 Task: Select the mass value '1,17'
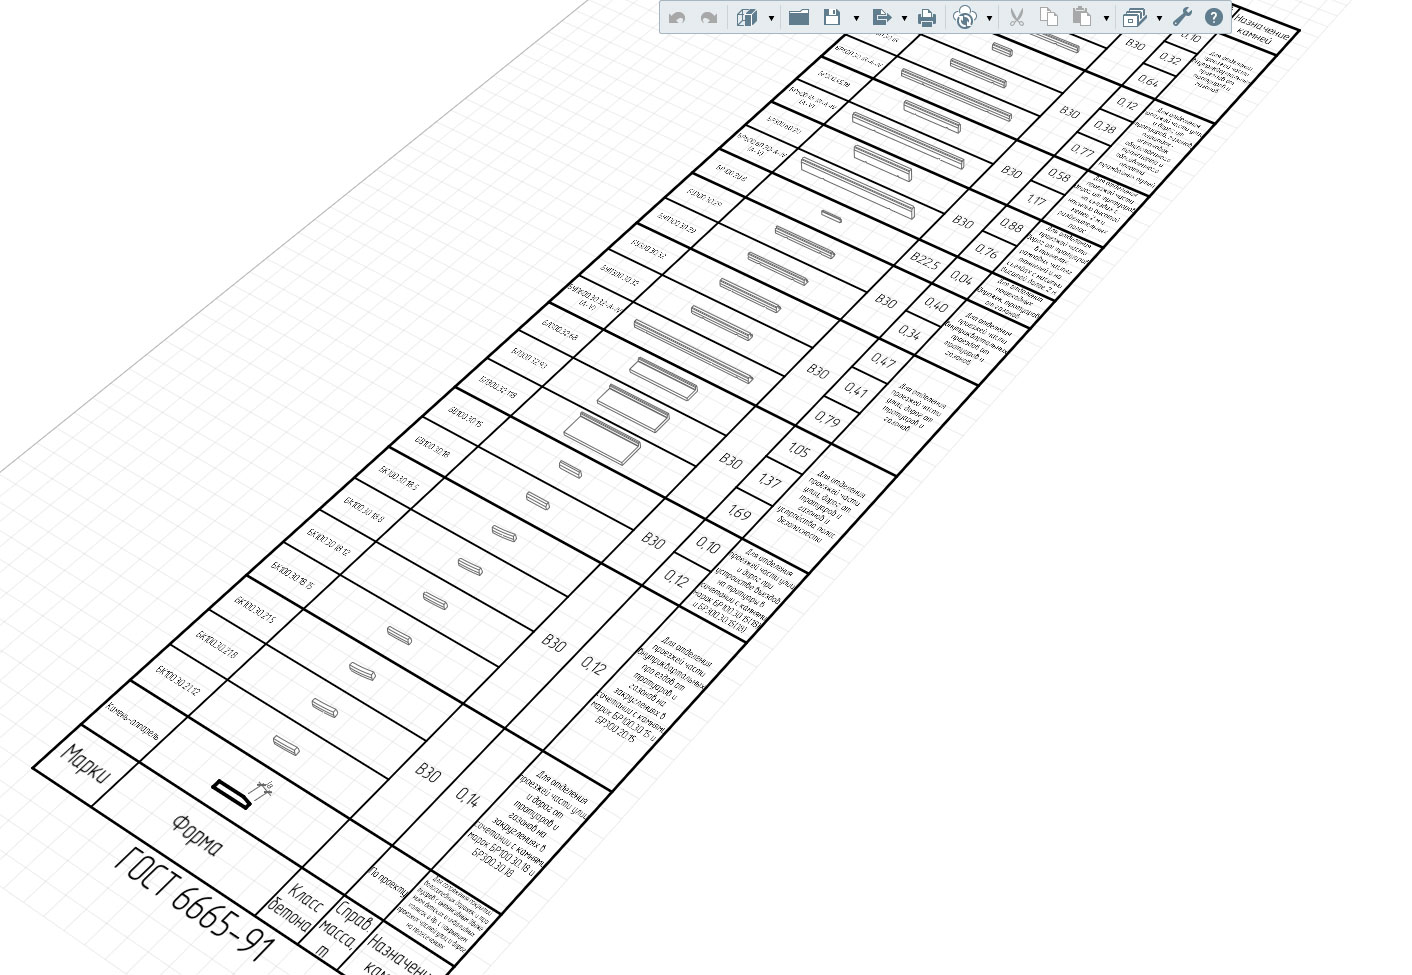point(1036,200)
